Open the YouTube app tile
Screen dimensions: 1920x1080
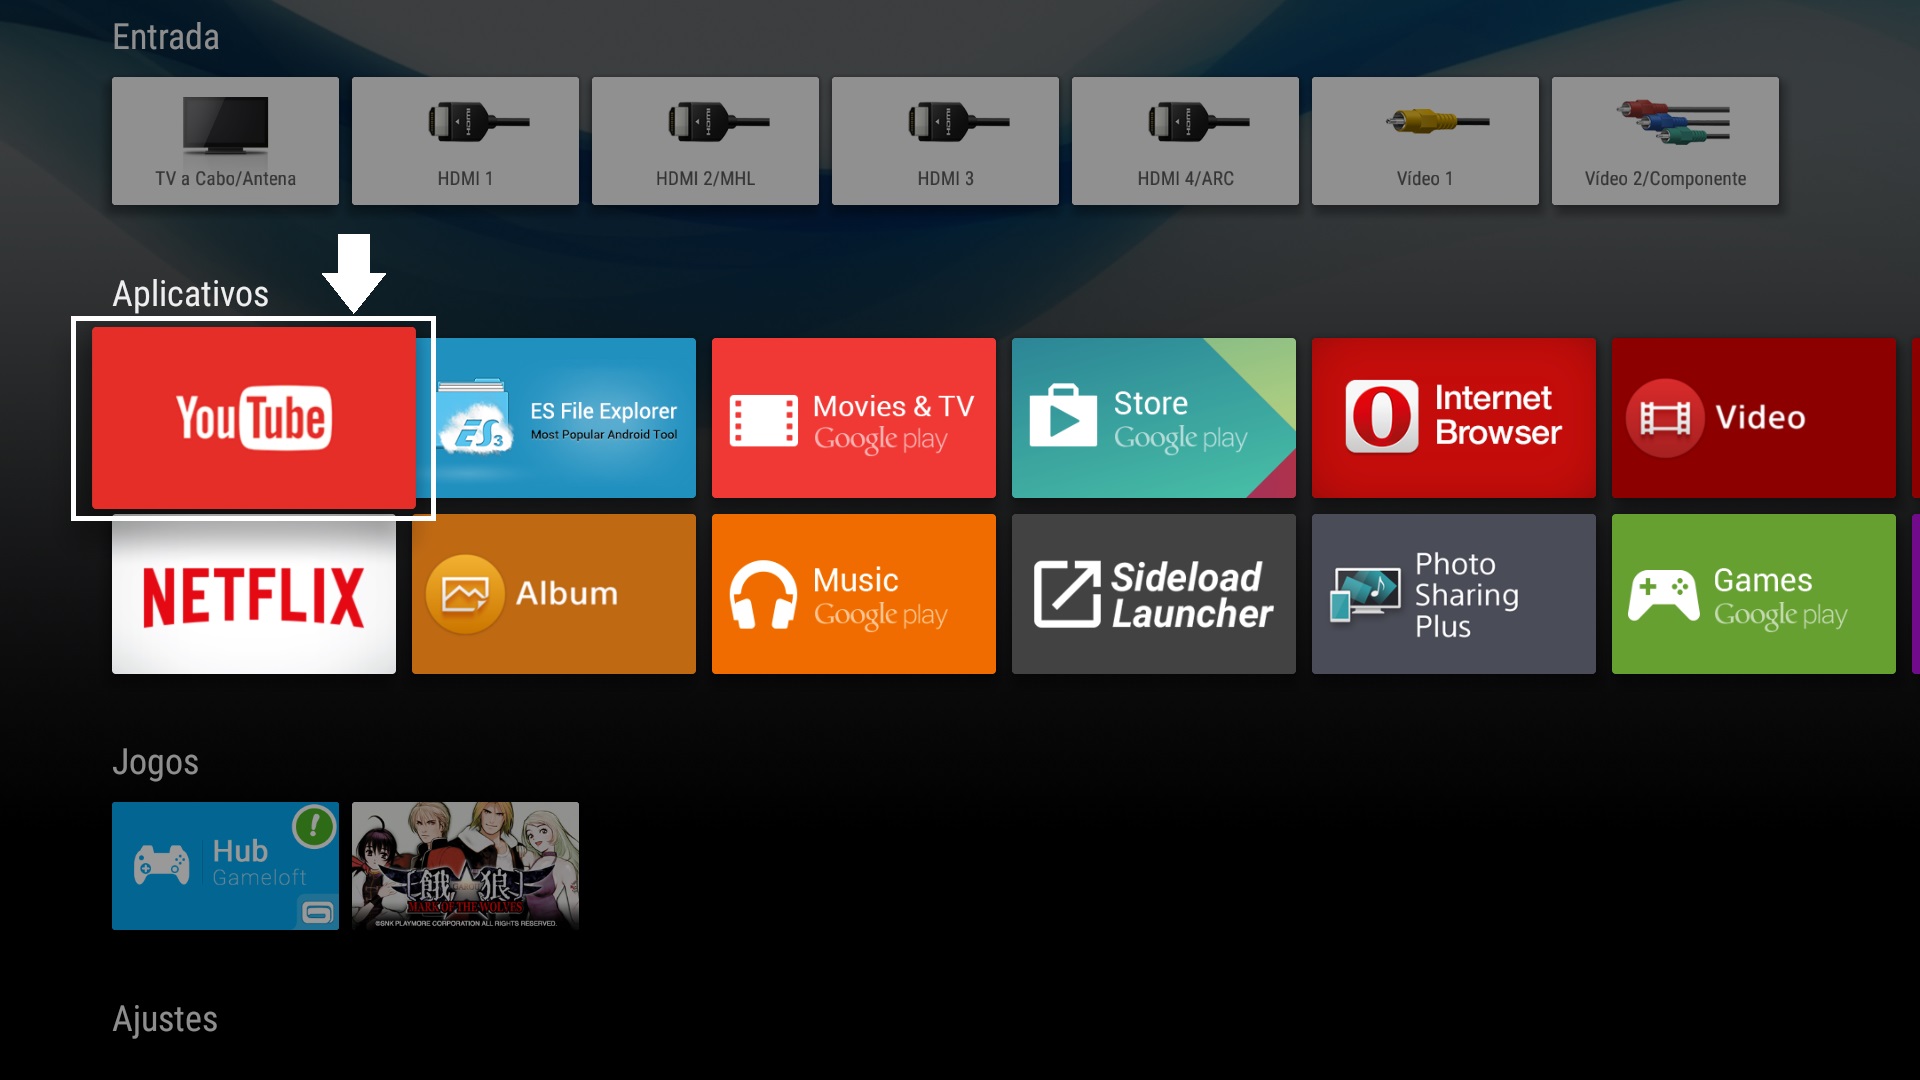click(254, 418)
